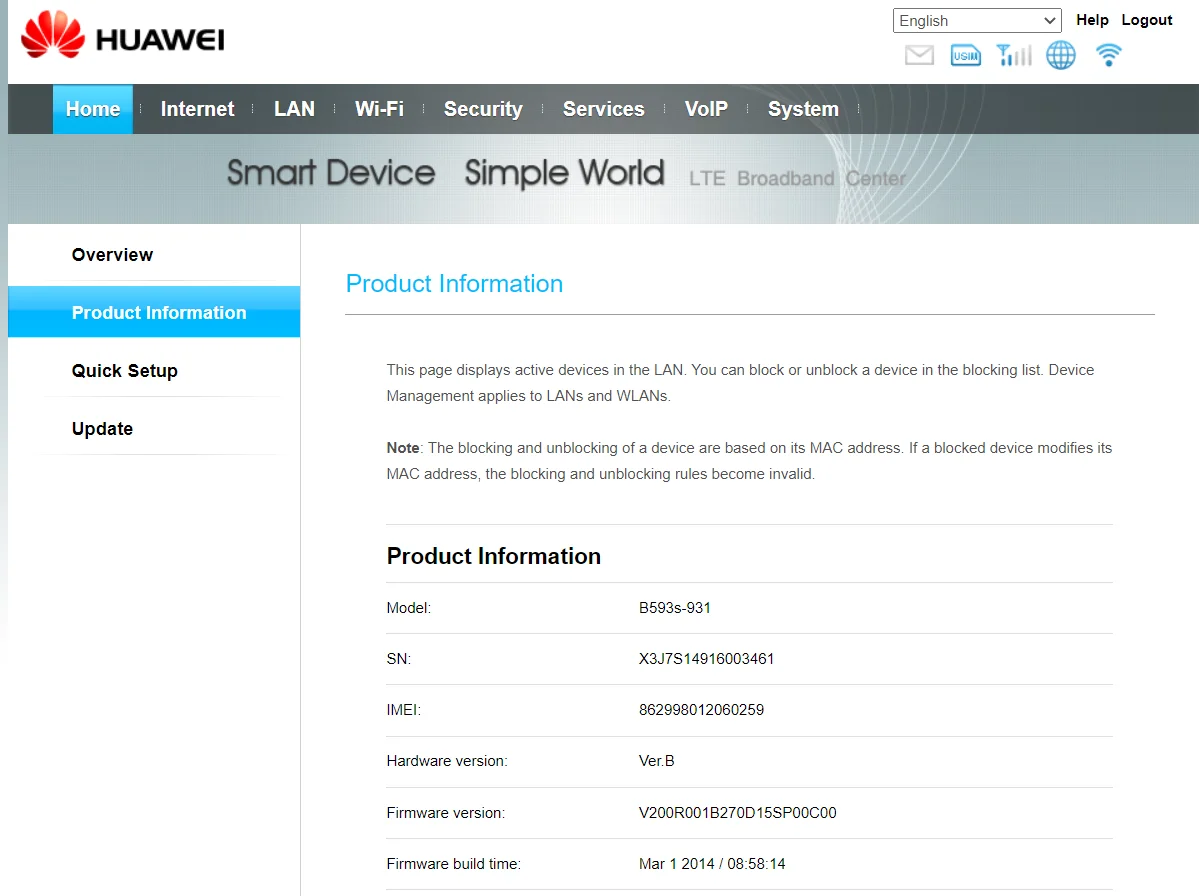The image size is (1199, 896).
Task: Open Quick Setup in the sidebar
Action: (125, 371)
